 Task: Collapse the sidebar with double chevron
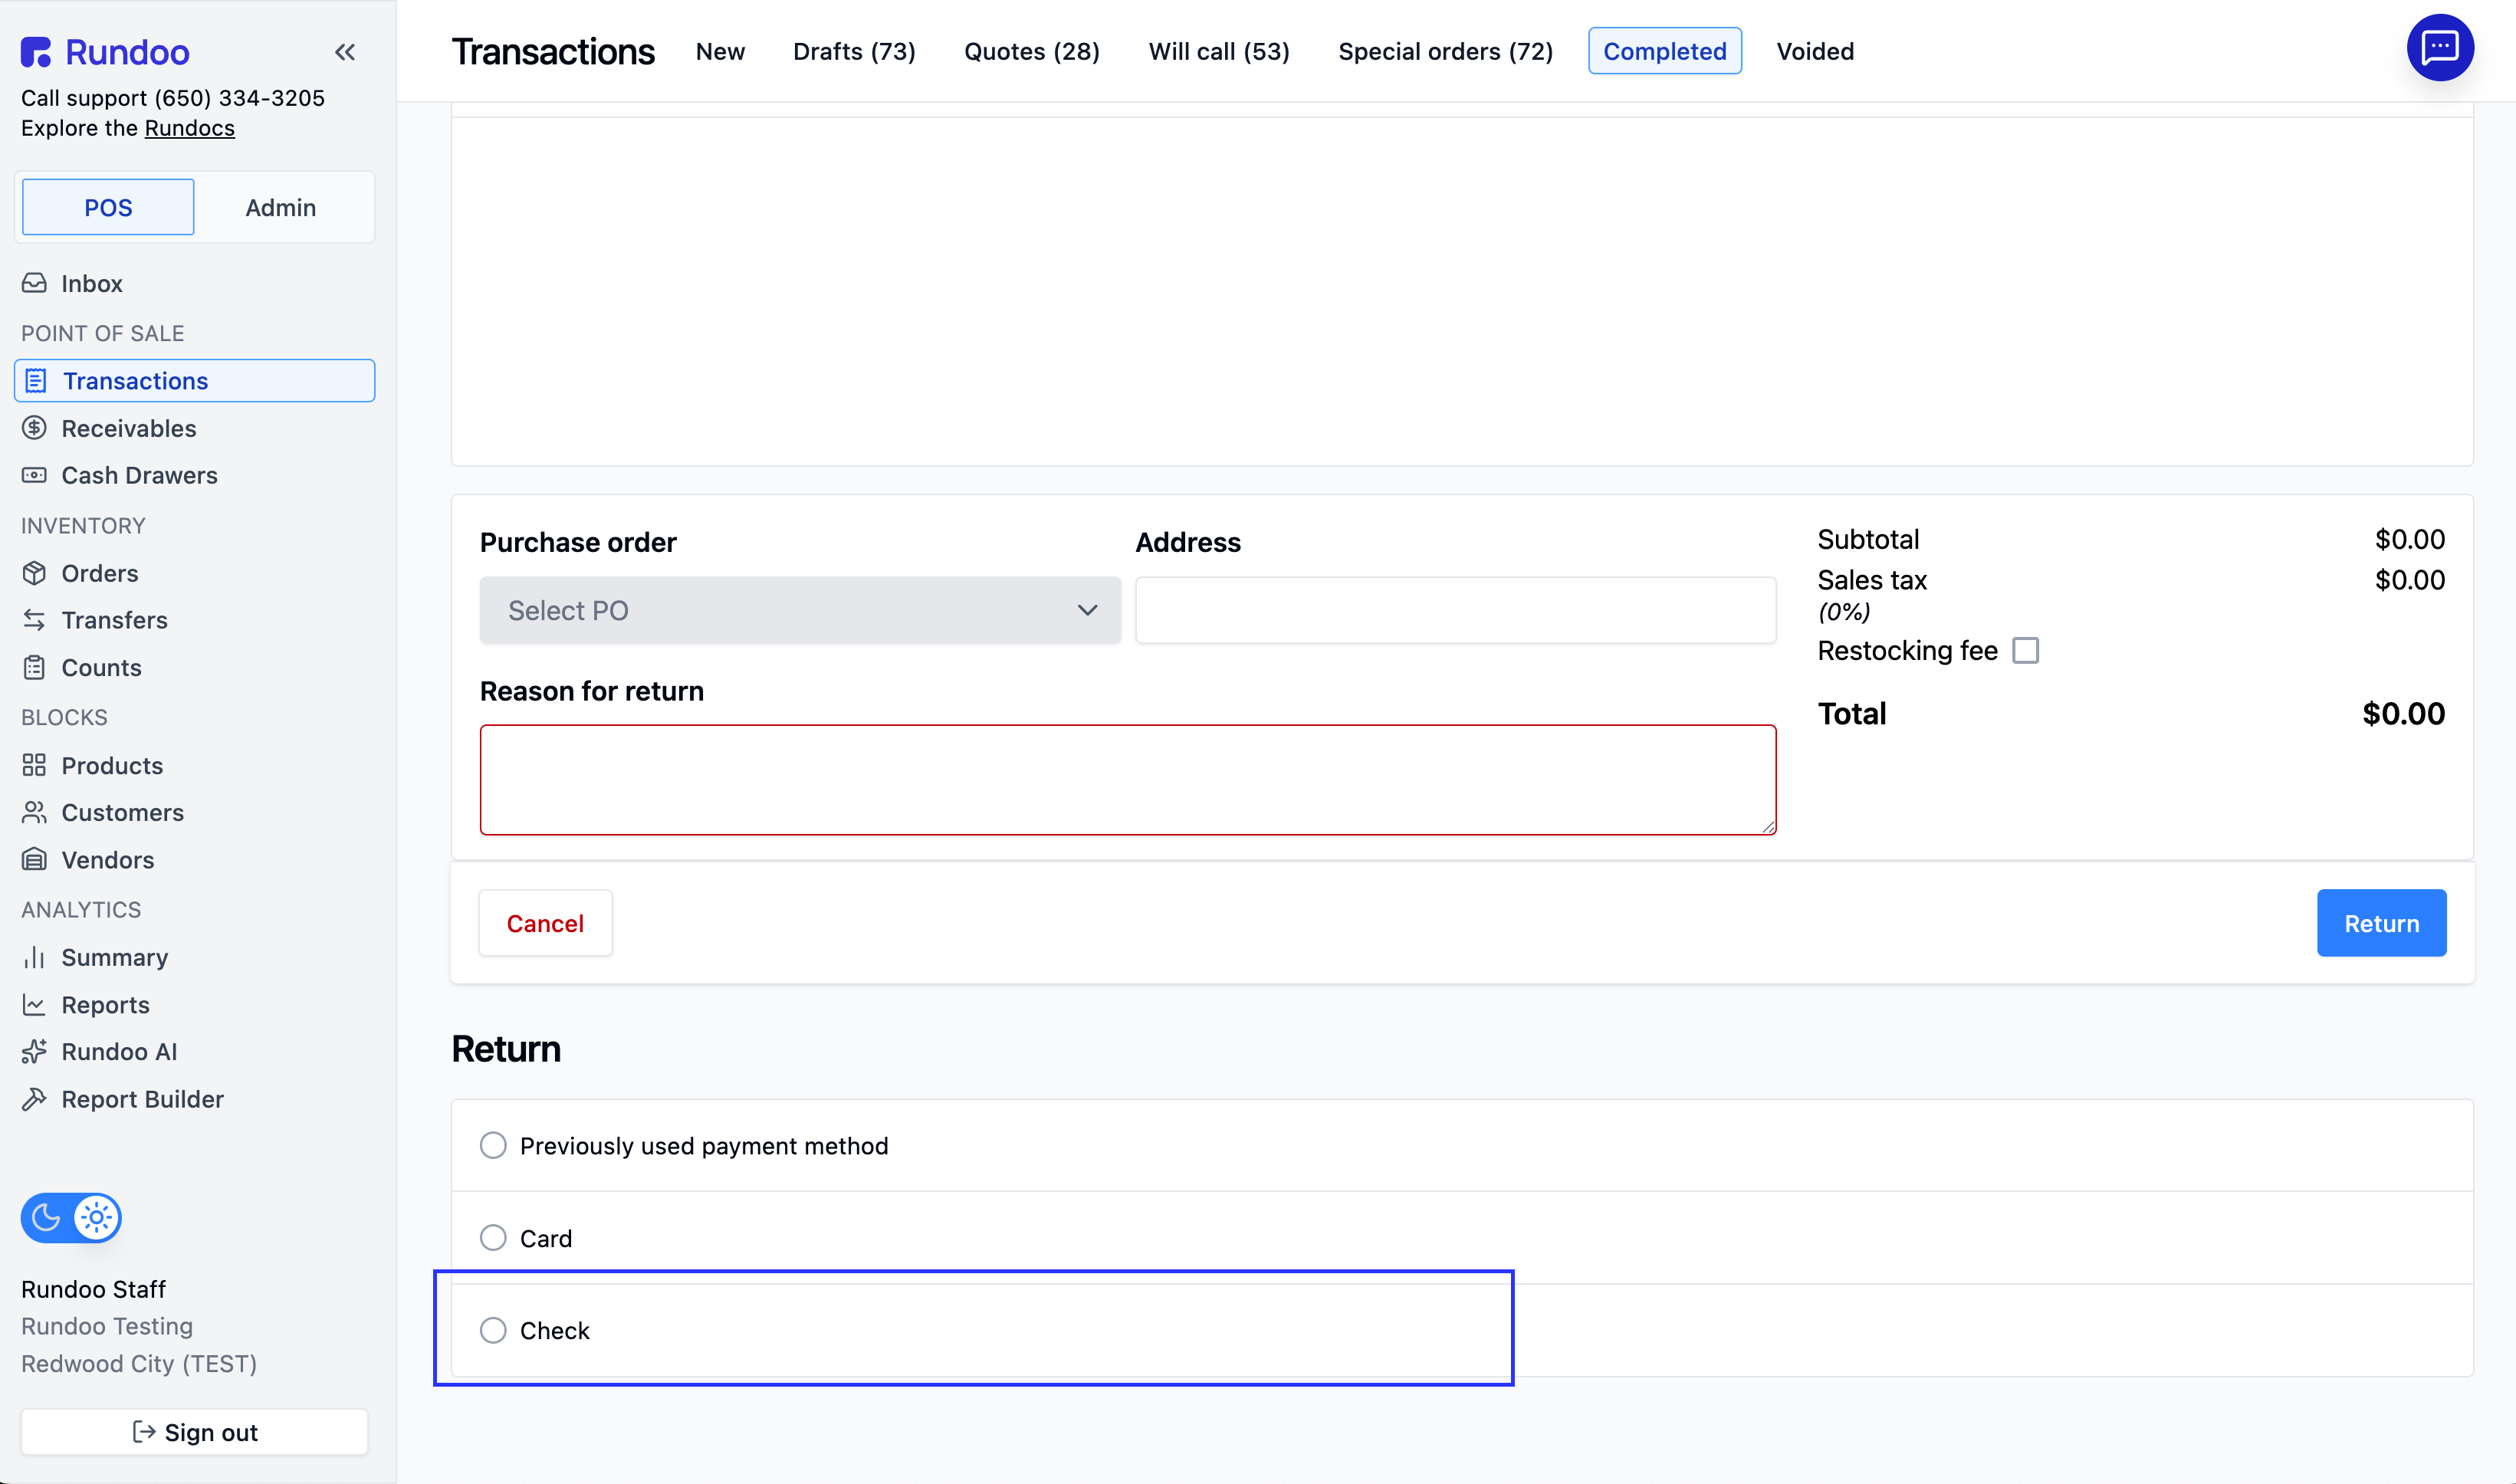coord(345,52)
